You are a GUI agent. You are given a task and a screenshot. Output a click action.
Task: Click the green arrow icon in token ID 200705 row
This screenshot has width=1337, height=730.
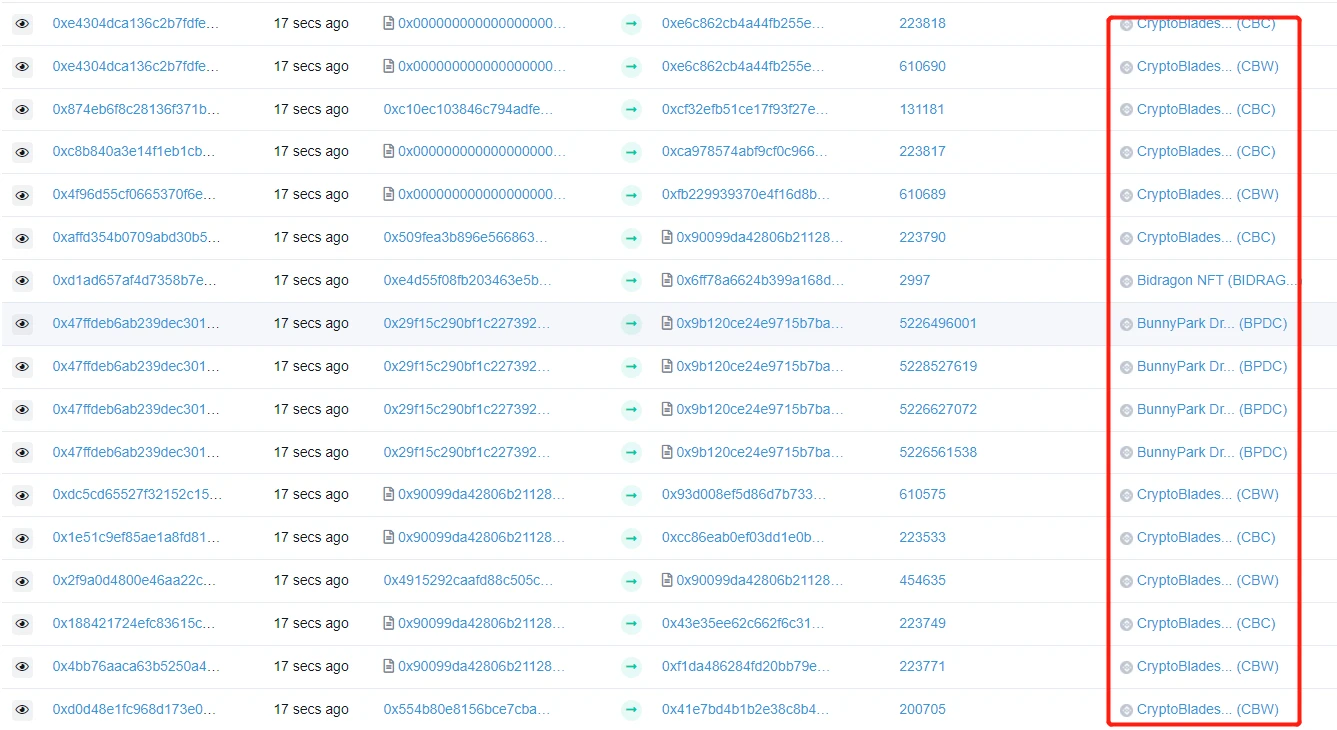coord(631,710)
